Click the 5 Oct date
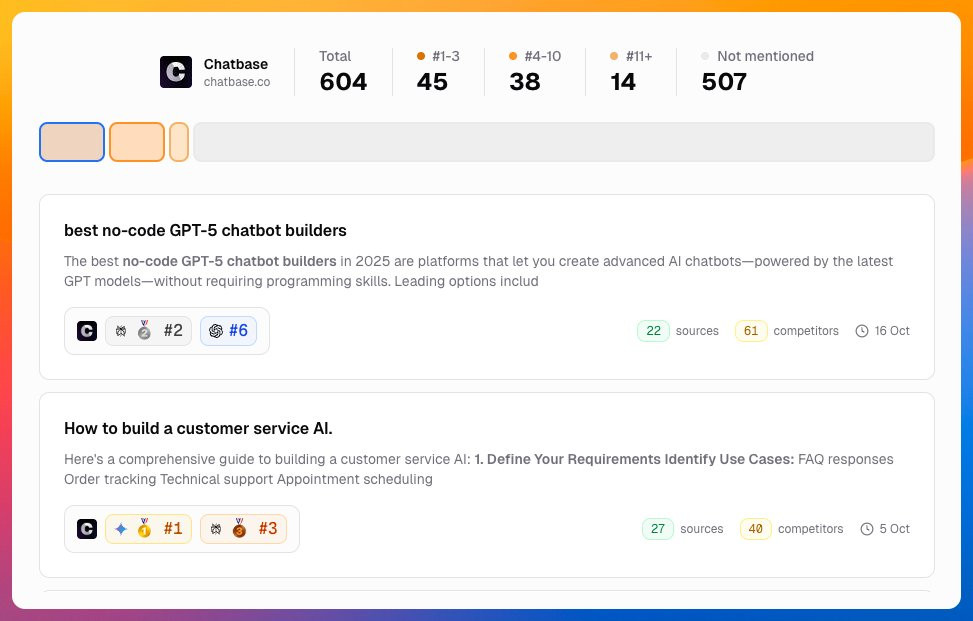The image size is (973, 621). coord(894,529)
